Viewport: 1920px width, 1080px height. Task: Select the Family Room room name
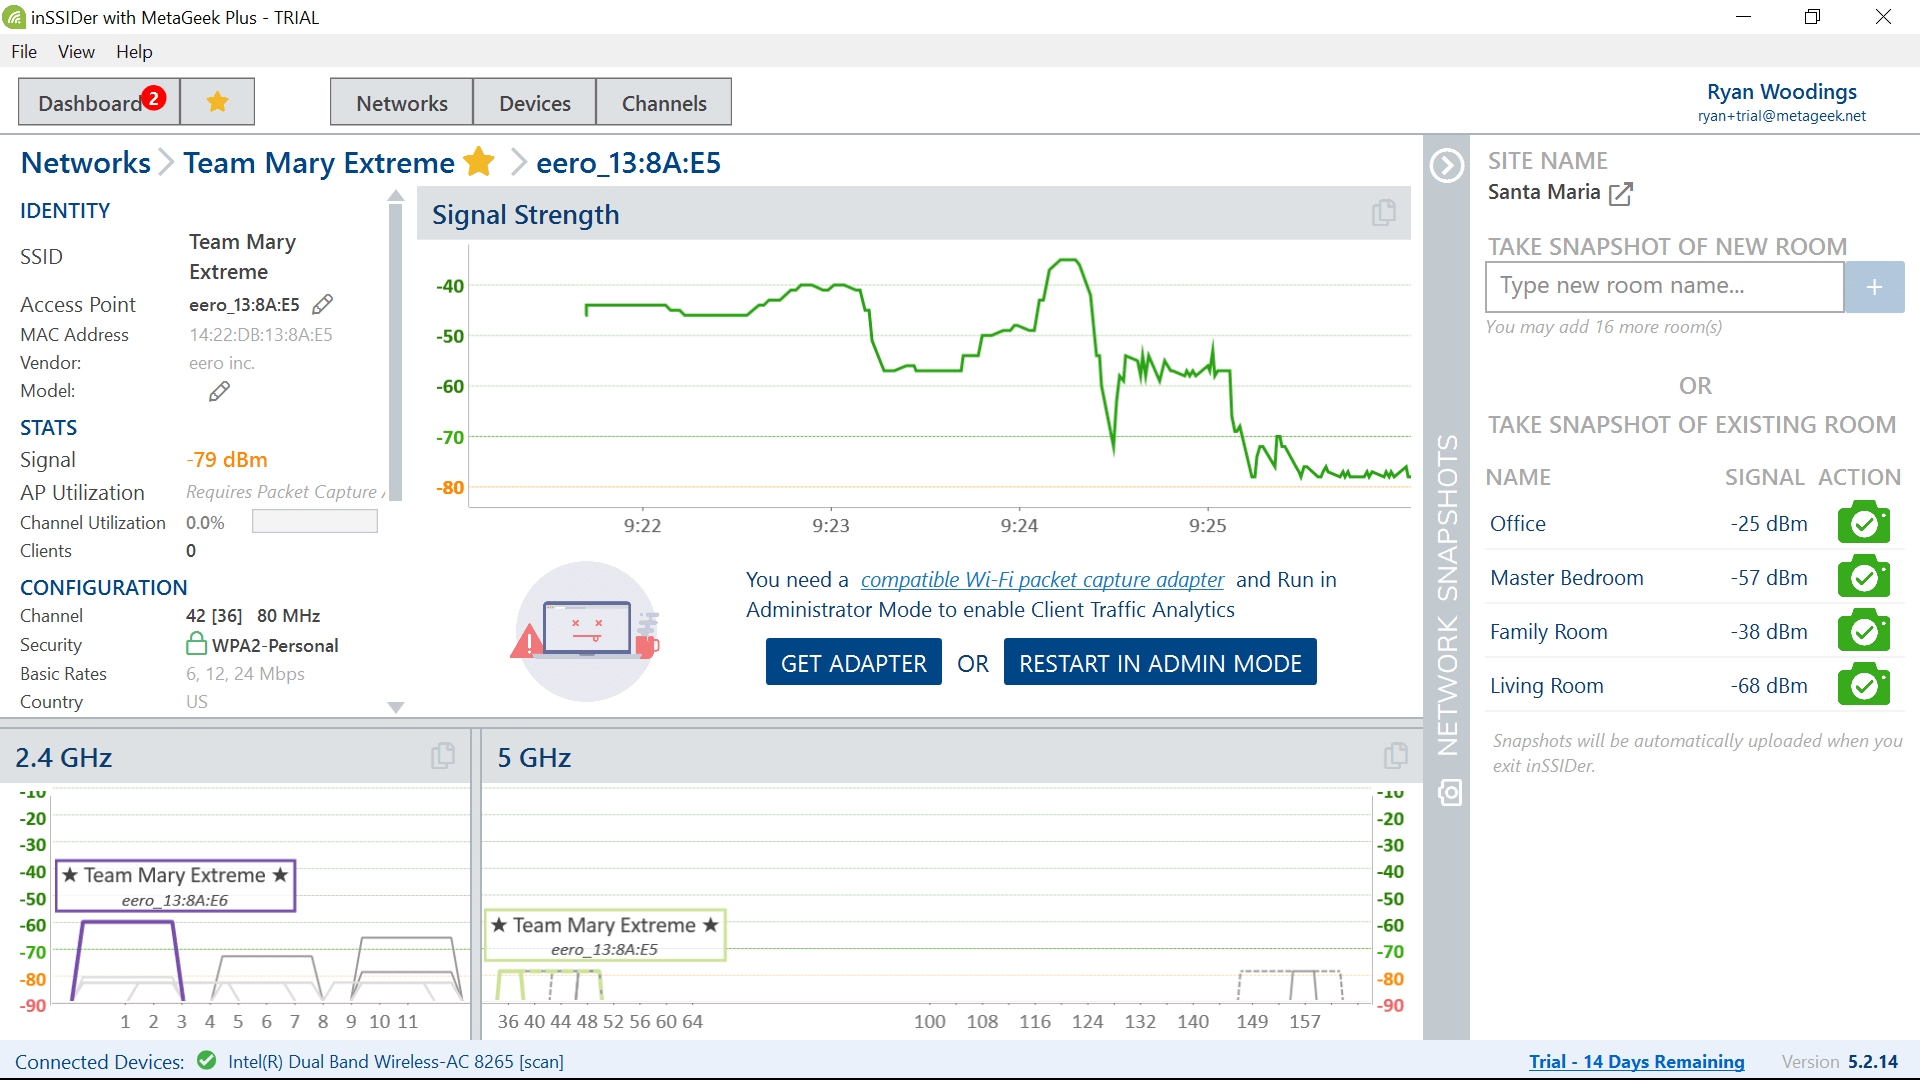click(x=1548, y=631)
